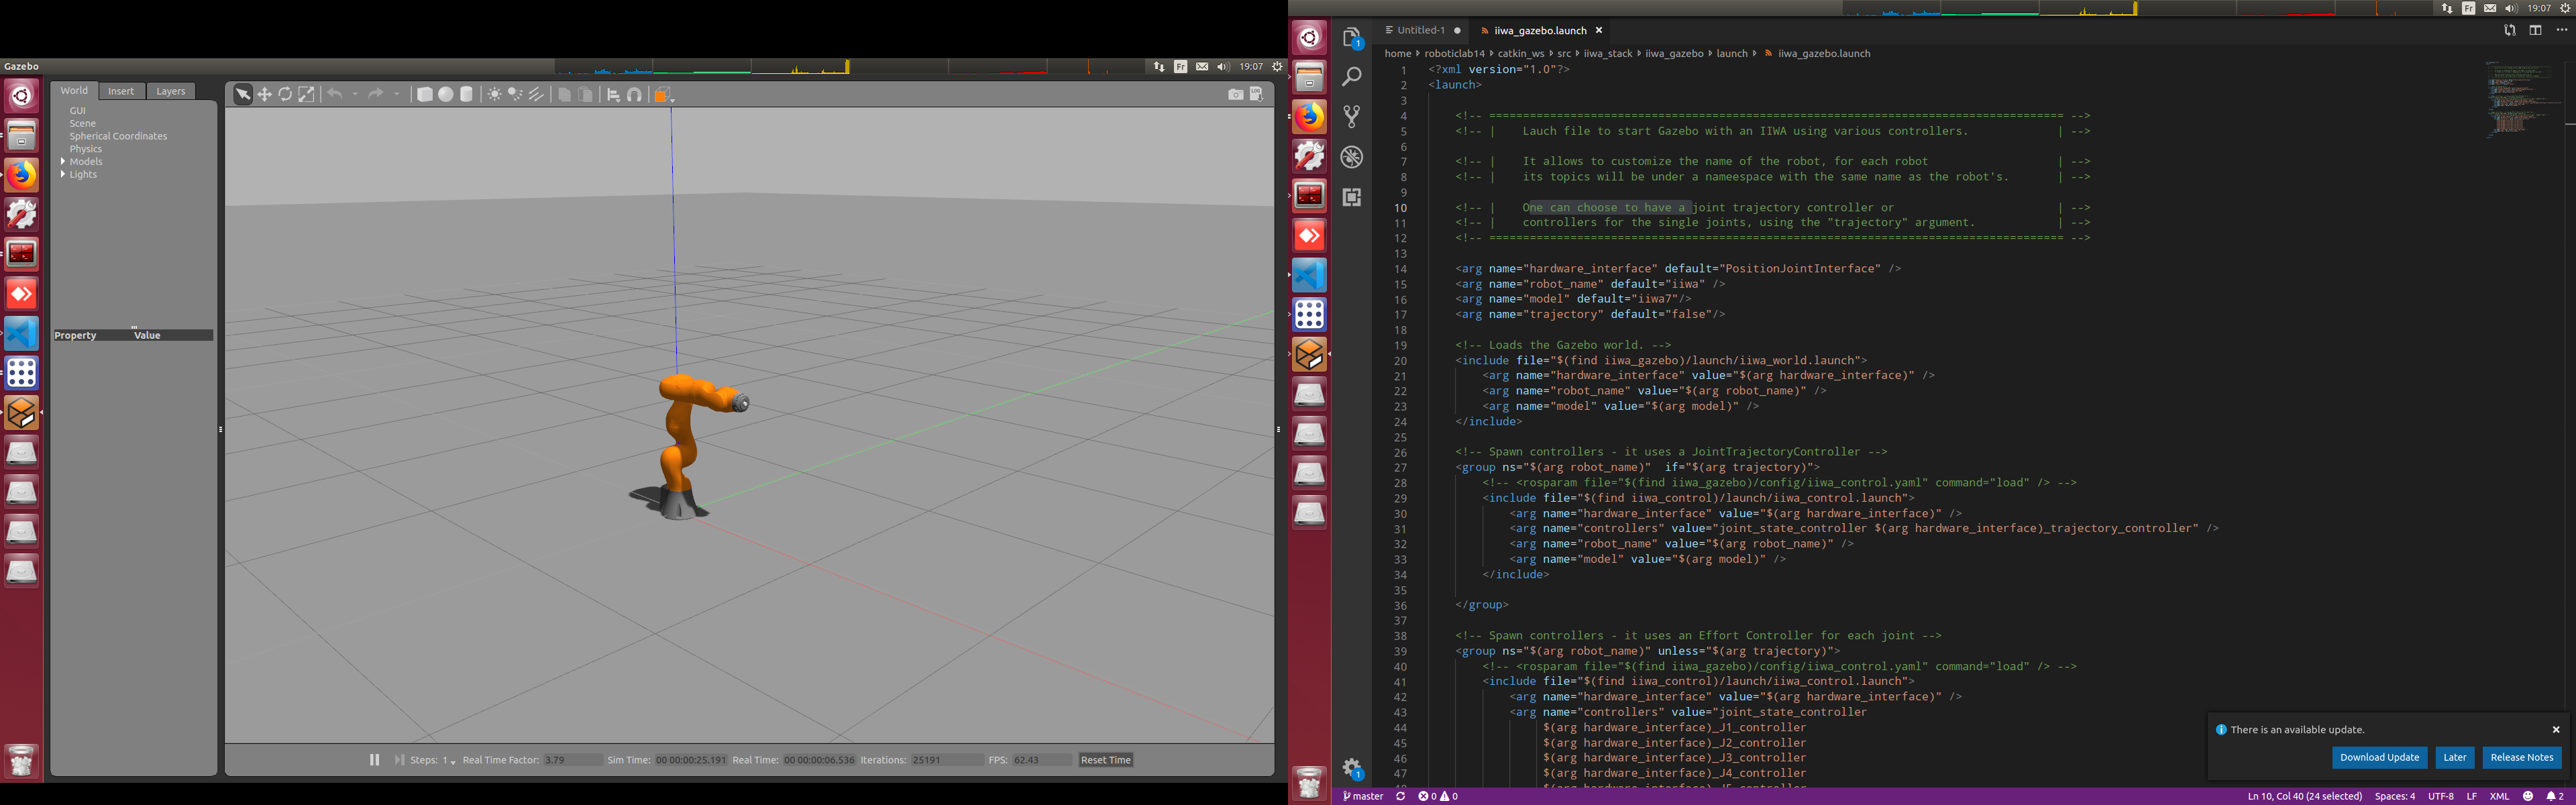Toggle the snap magnet tool

pyautogui.click(x=635, y=95)
